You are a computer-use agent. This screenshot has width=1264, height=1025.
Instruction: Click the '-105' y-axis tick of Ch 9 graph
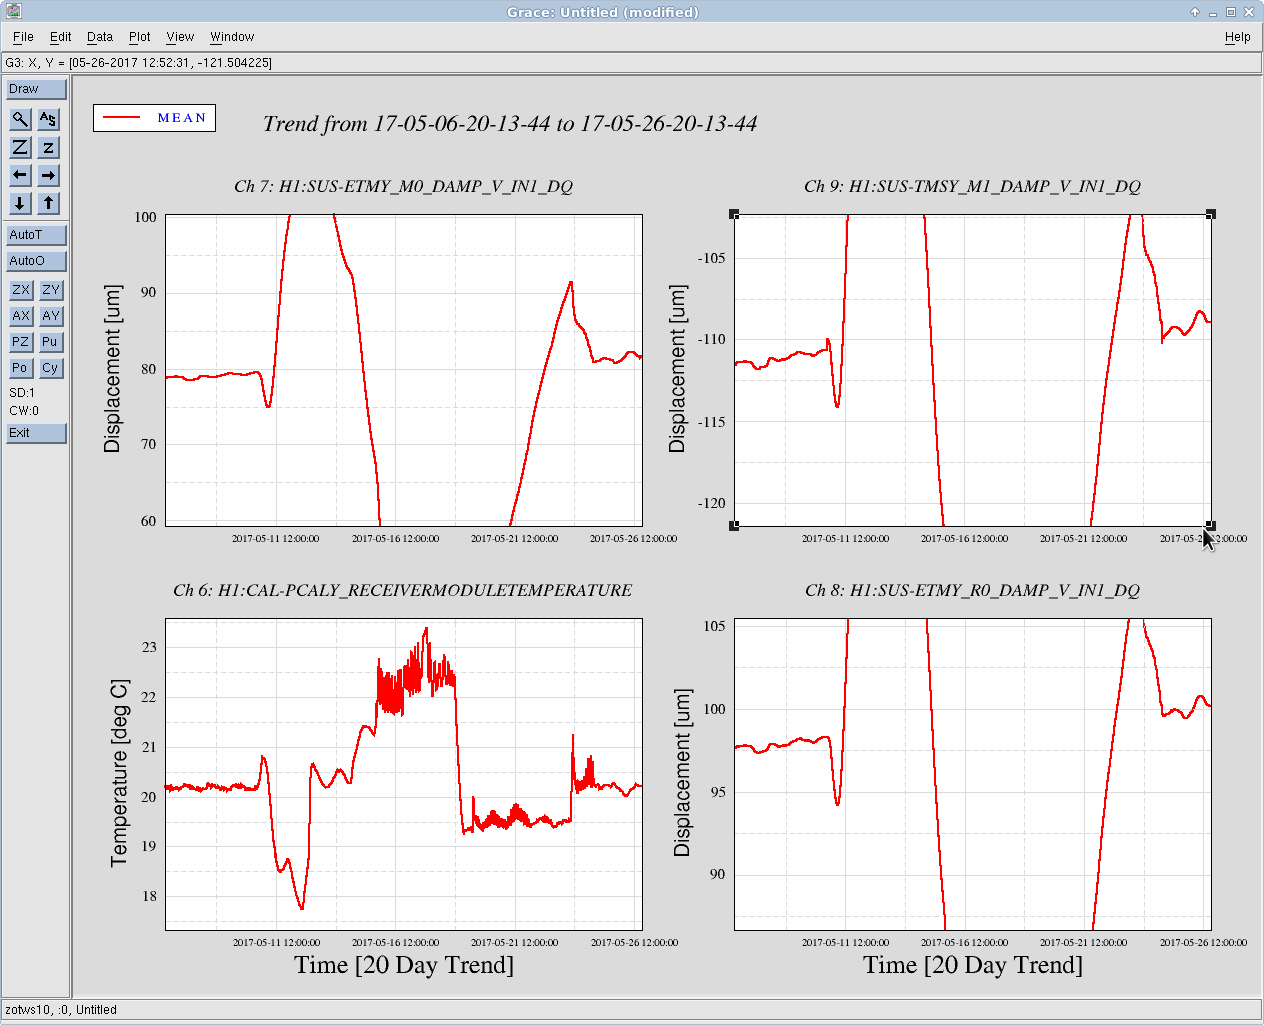coord(712,258)
